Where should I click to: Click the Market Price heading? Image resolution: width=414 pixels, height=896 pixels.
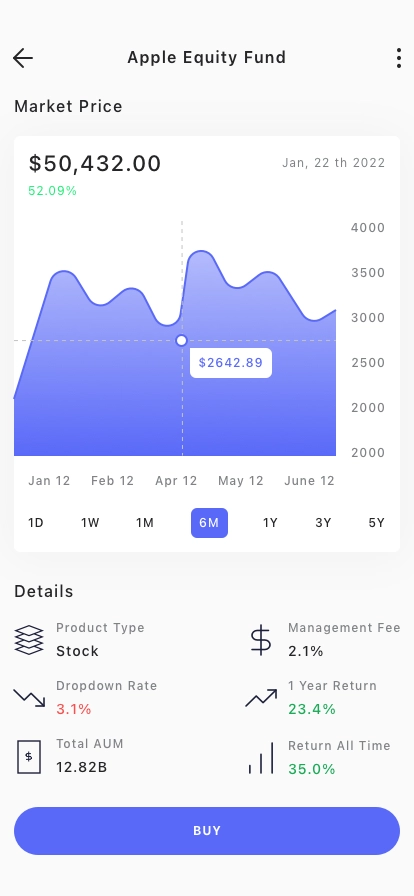[68, 106]
